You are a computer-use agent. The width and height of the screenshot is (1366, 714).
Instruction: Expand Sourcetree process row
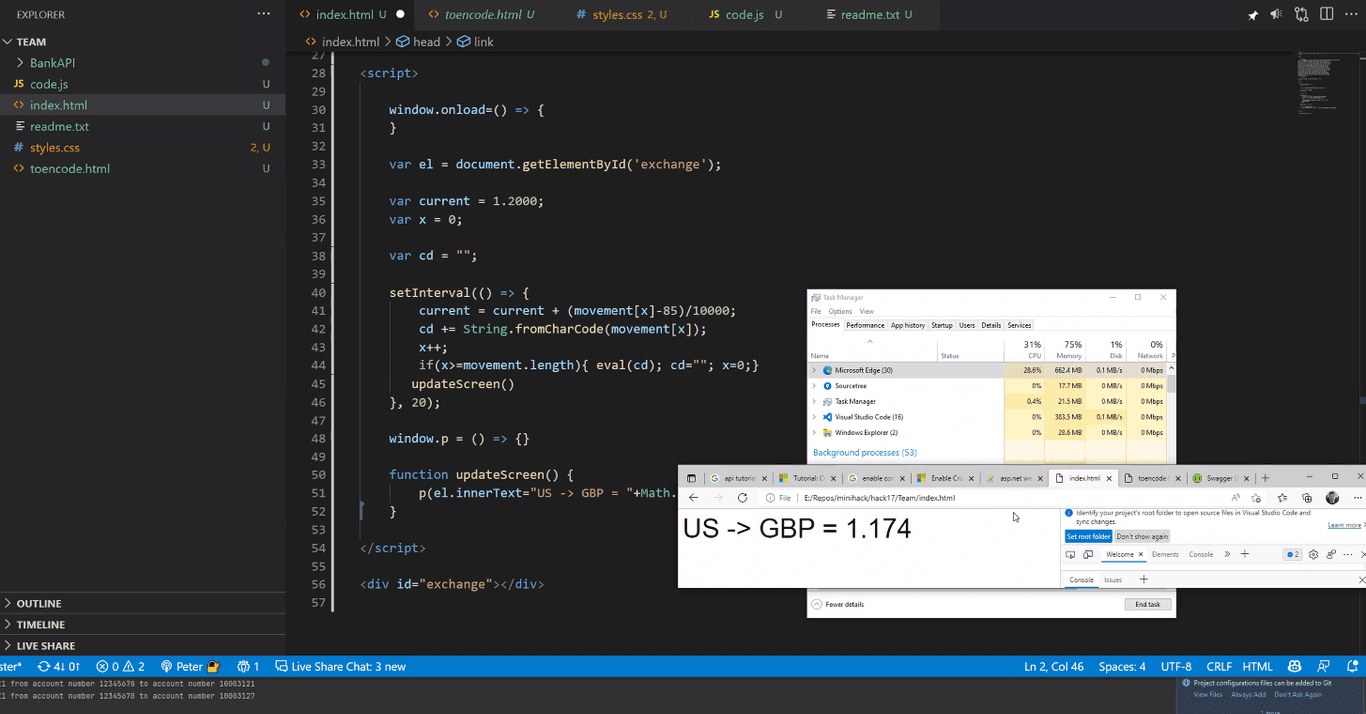[x=814, y=386]
